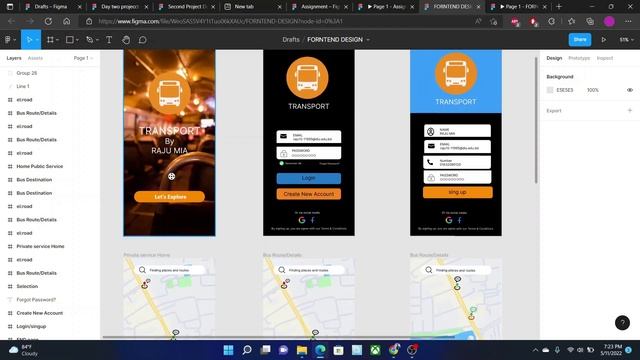Expand the Frame tools dropdown chevron

point(58,40)
